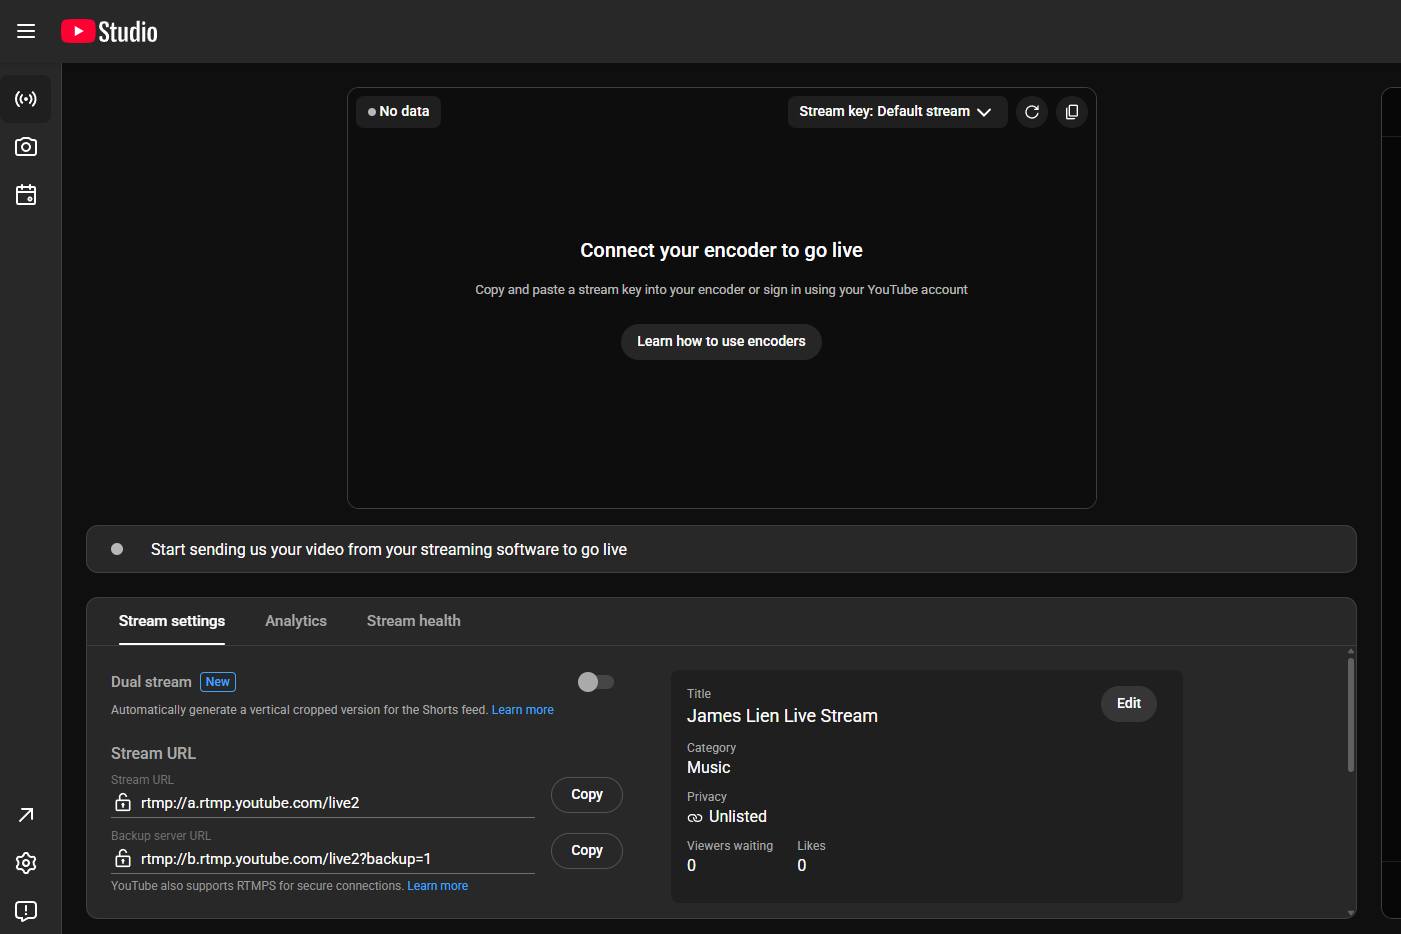
Task: Click the scroll down arrow of settings panel
Action: pyautogui.click(x=1351, y=913)
